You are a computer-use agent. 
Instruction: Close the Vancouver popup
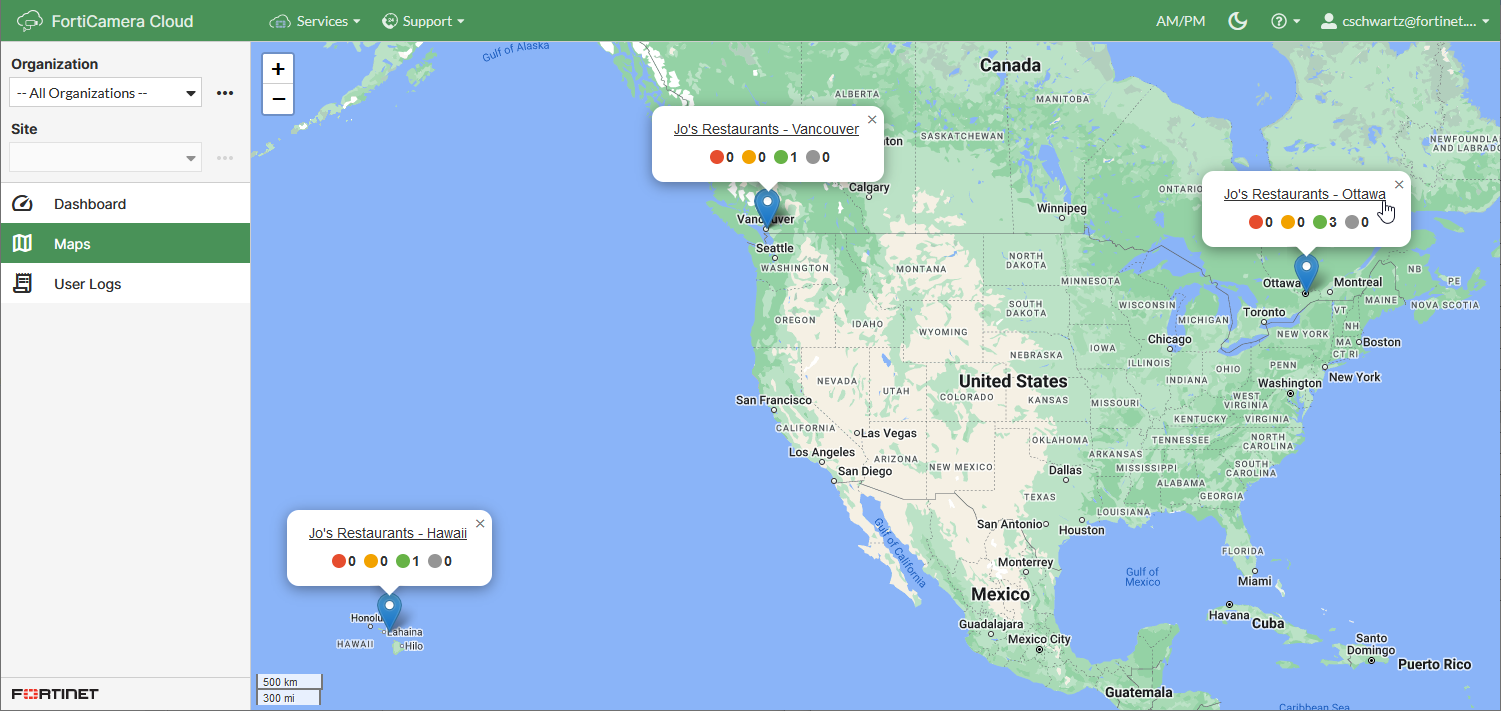(x=872, y=119)
